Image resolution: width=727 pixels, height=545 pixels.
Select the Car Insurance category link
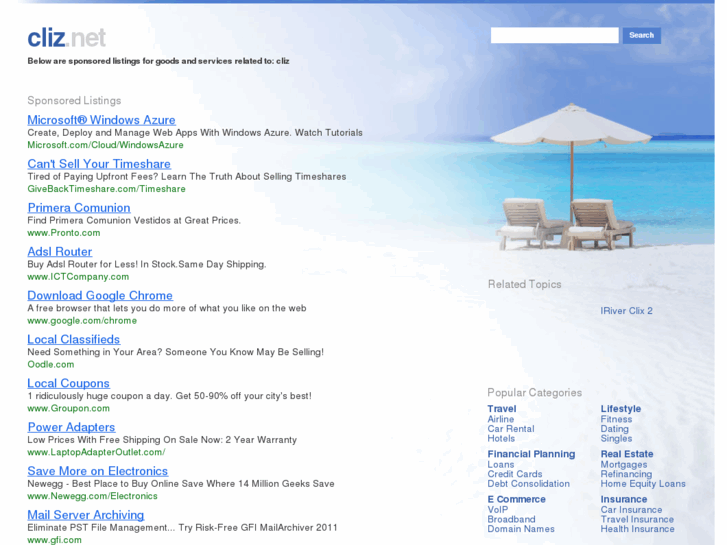(631, 509)
